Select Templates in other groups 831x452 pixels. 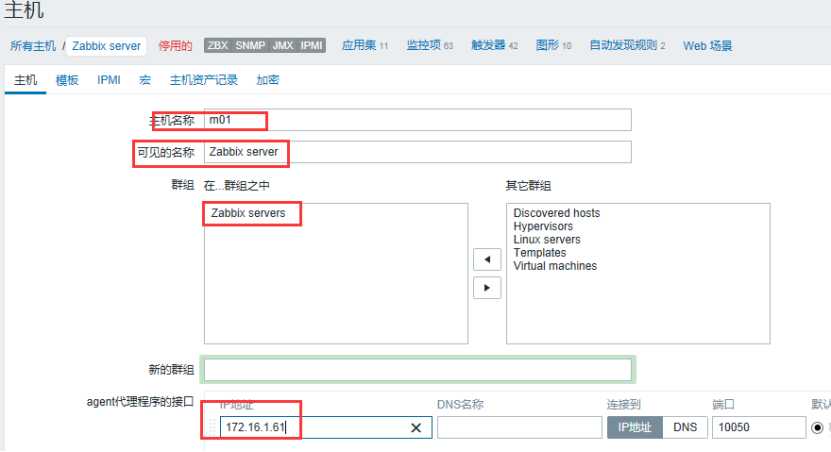tap(540, 253)
